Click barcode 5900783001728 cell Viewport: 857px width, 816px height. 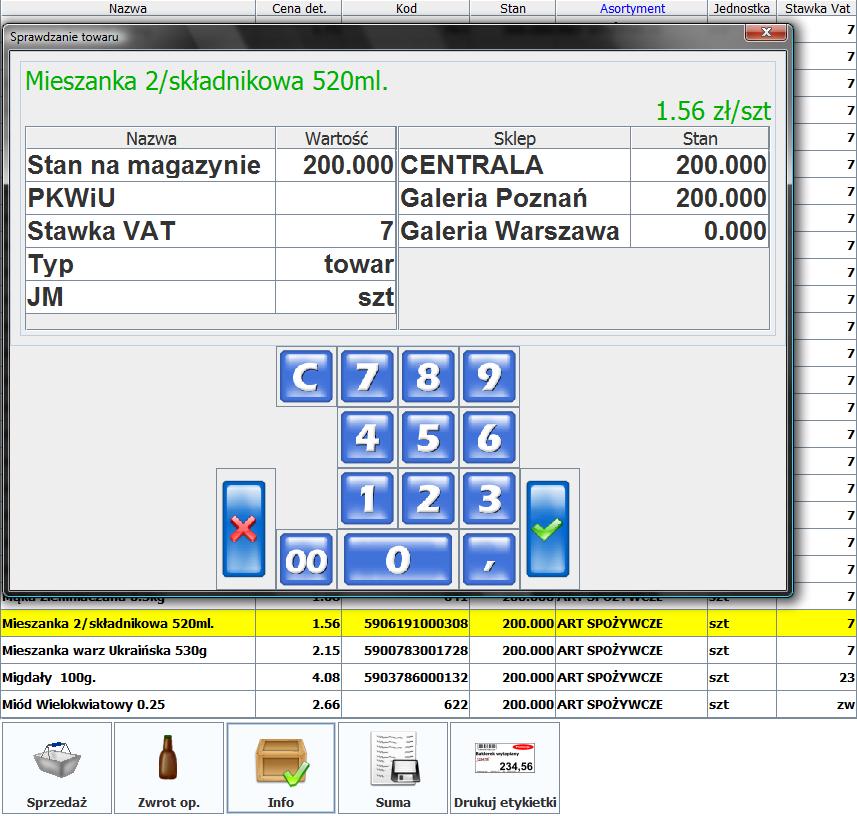406,650
